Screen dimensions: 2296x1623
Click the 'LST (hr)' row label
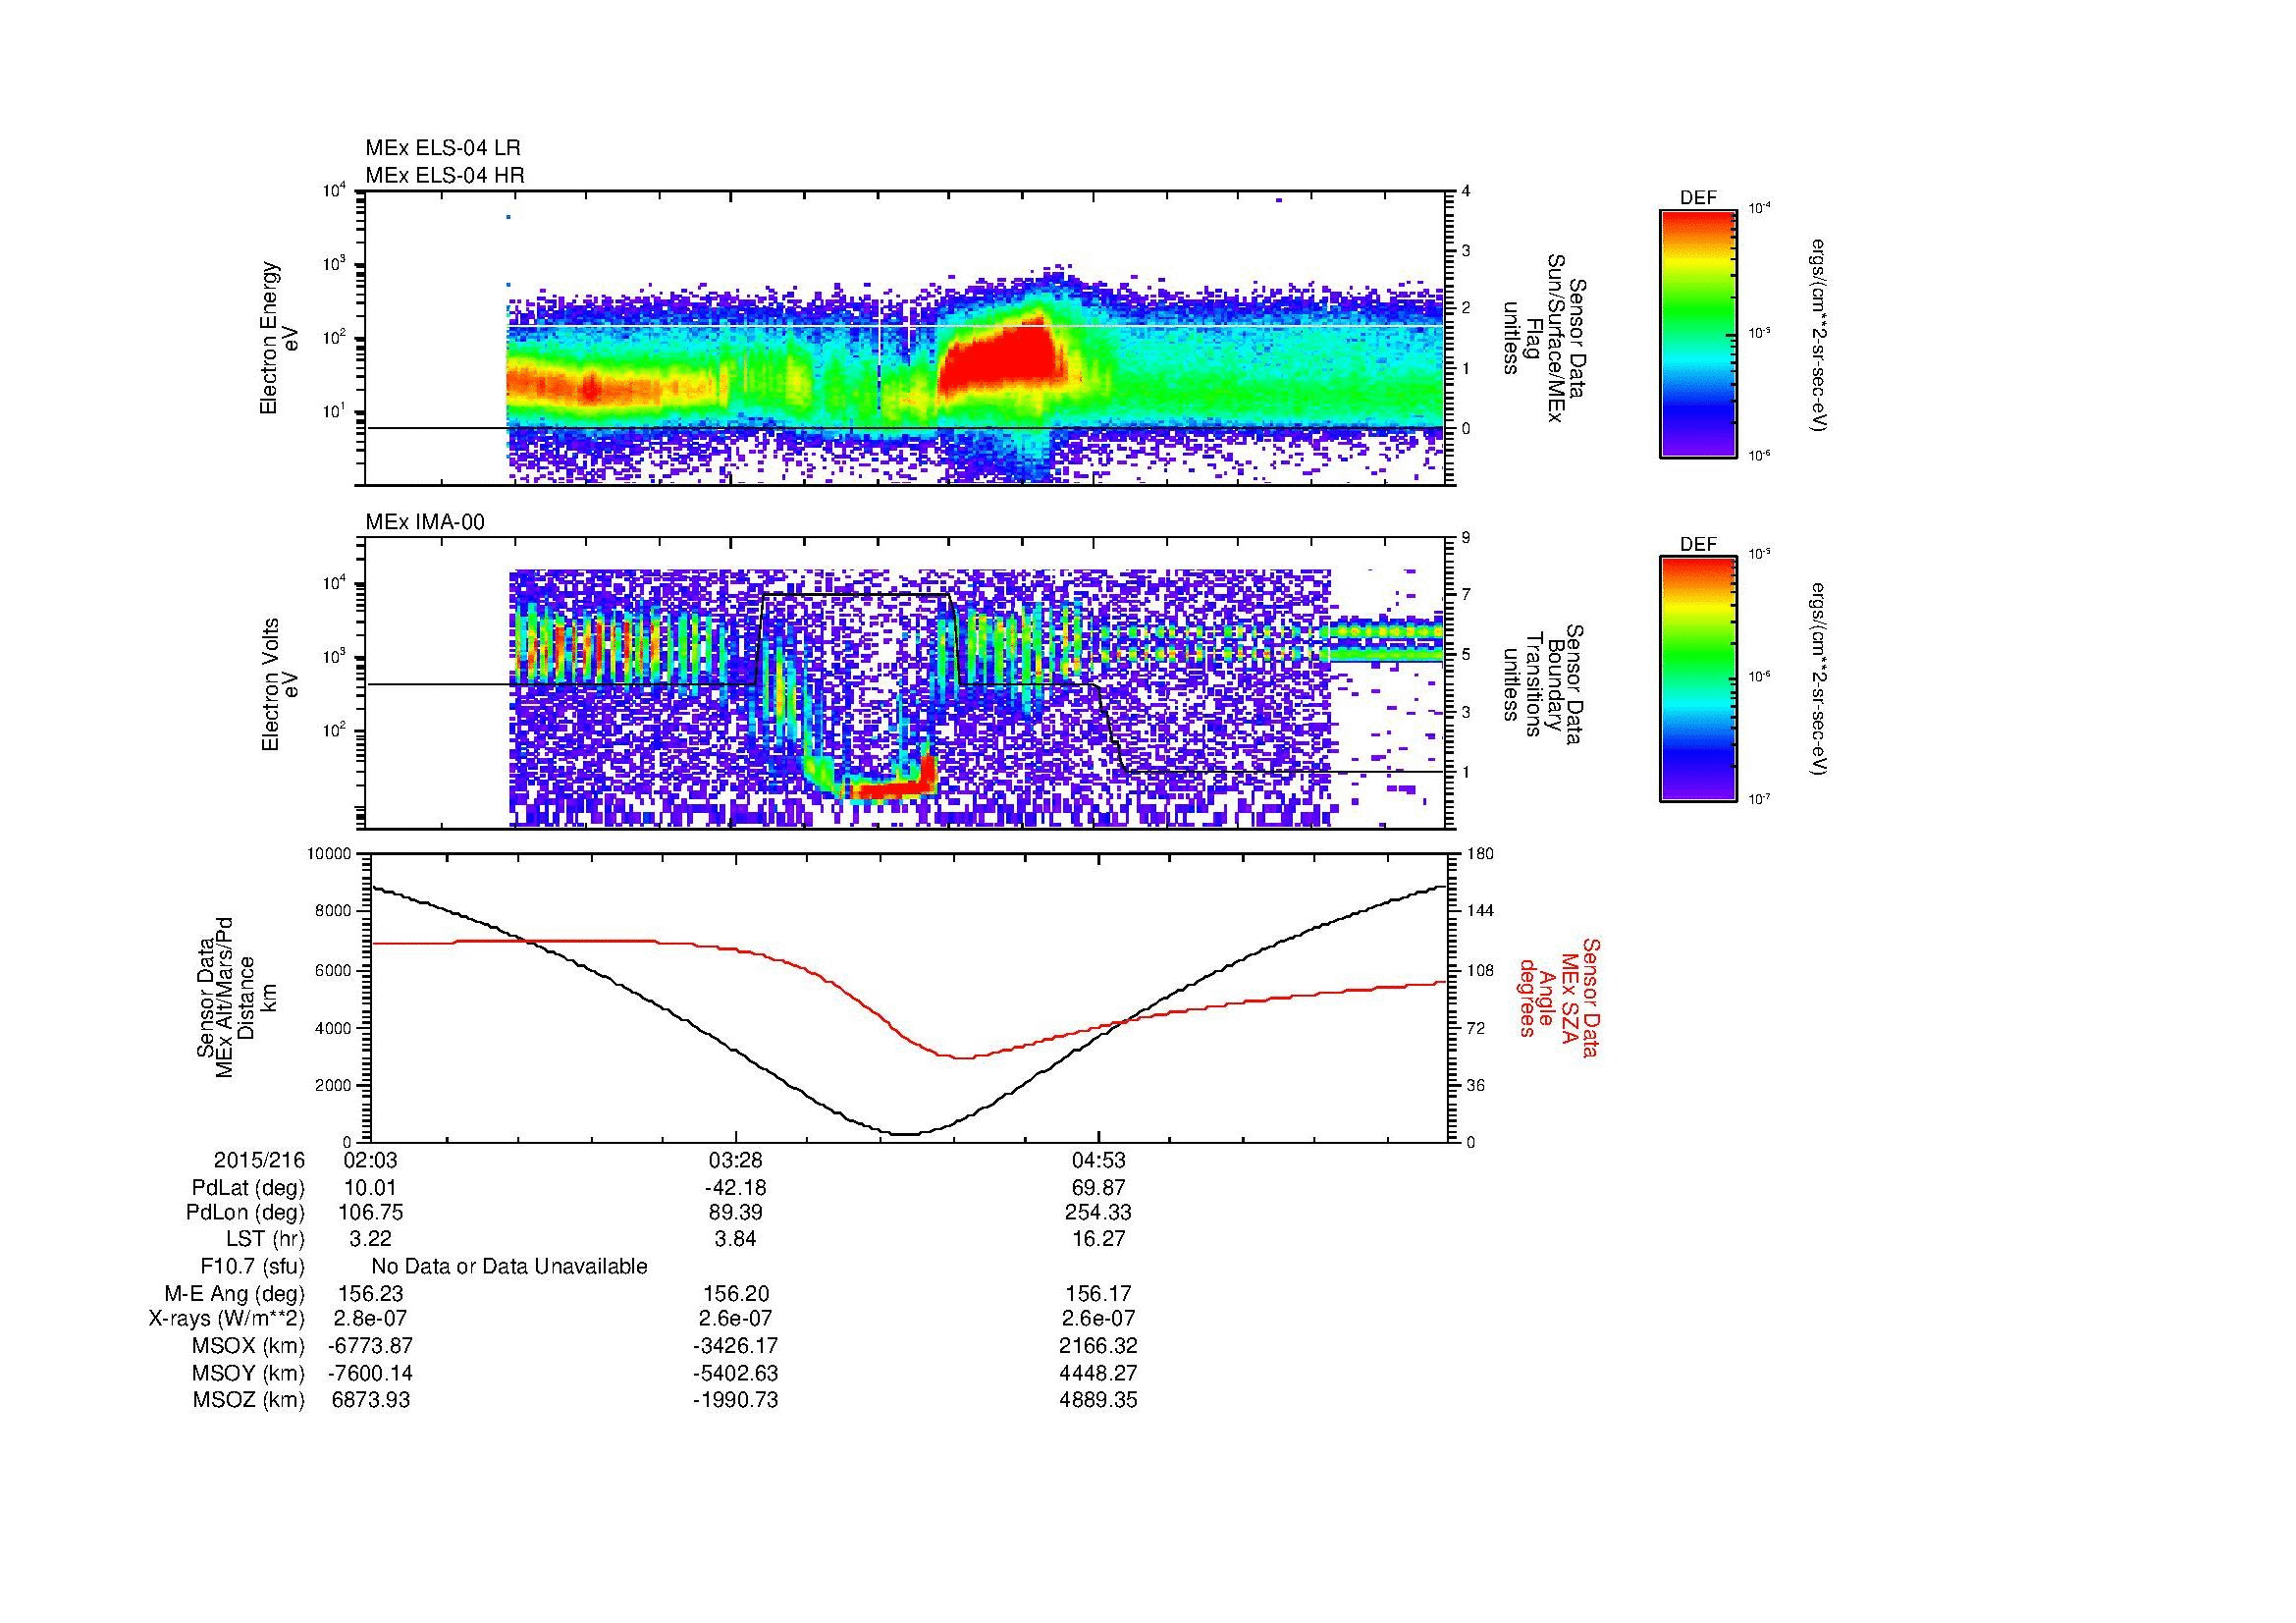[264, 1239]
